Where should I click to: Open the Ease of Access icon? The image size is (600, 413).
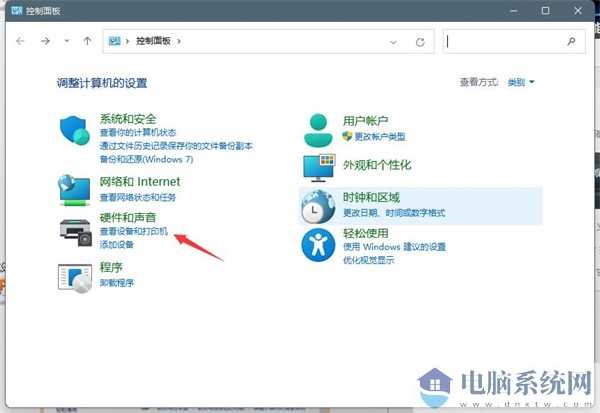pos(318,245)
